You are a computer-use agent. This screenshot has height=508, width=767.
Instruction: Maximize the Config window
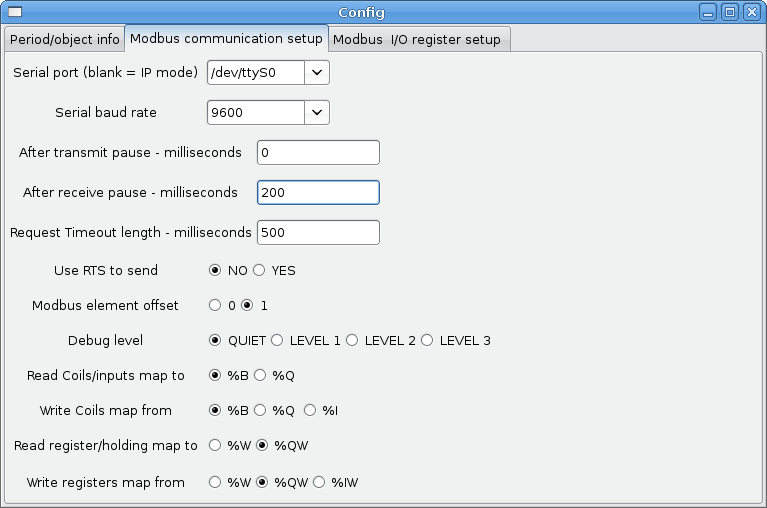(730, 13)
